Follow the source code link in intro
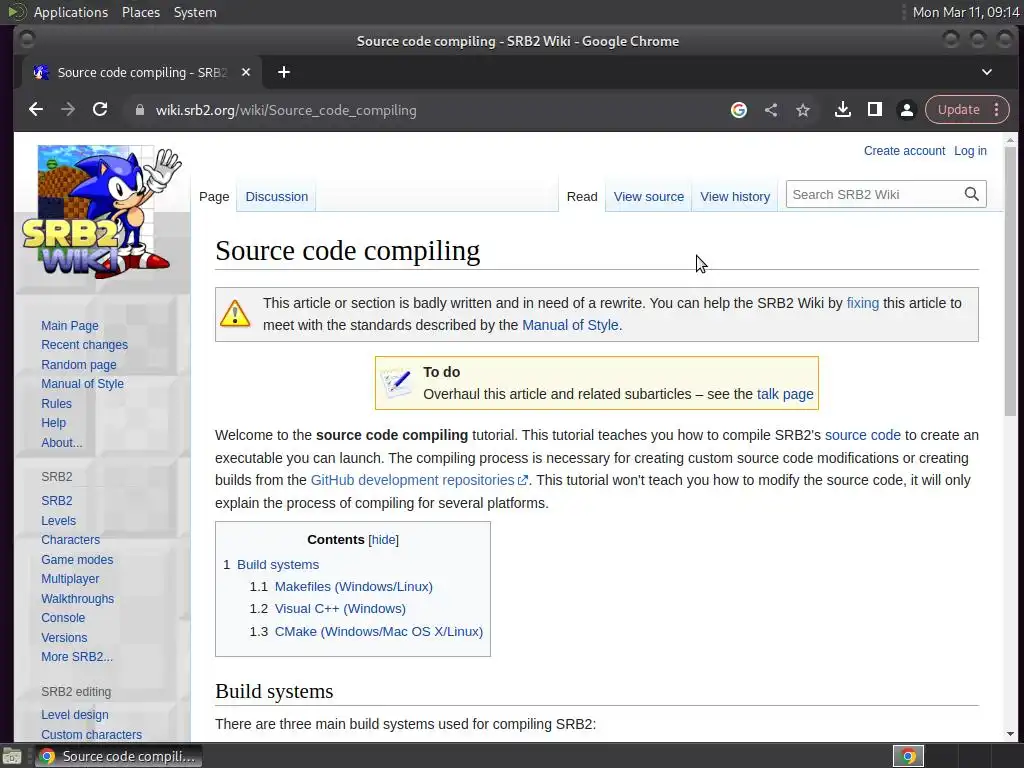Screen dimensions: 1024x768 click(862, 436)
